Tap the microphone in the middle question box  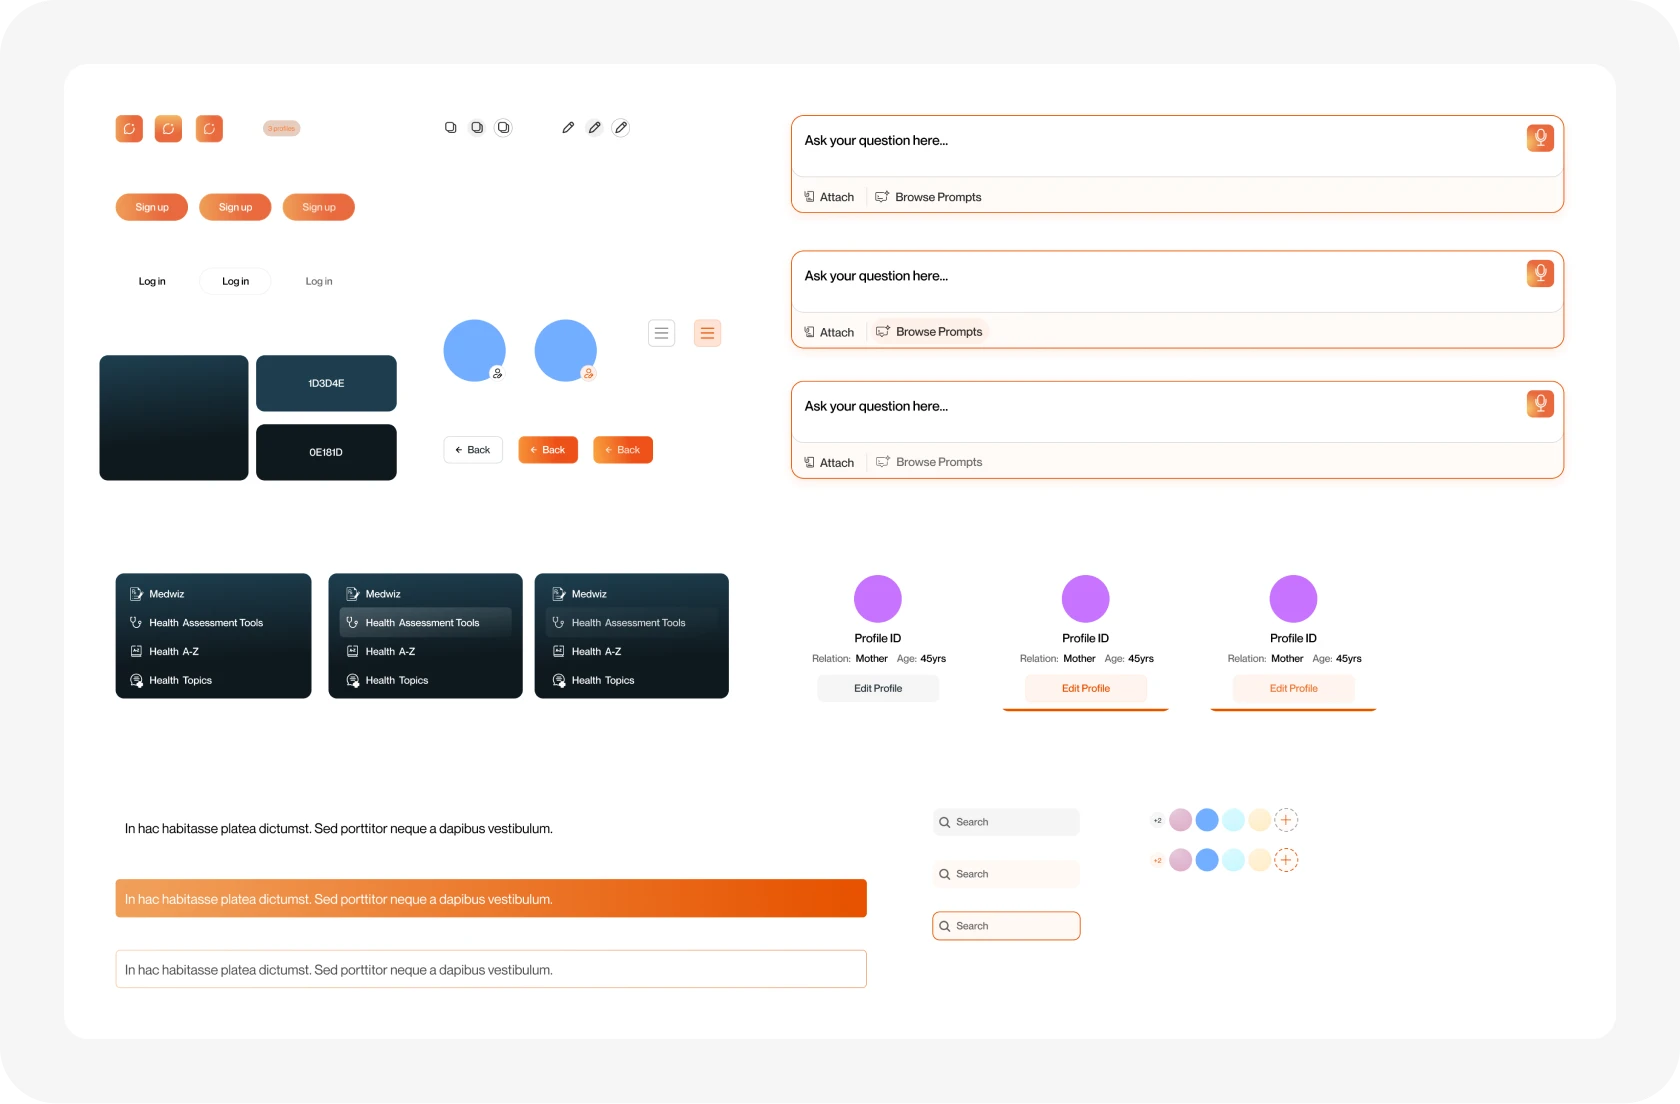(1540, 273)
